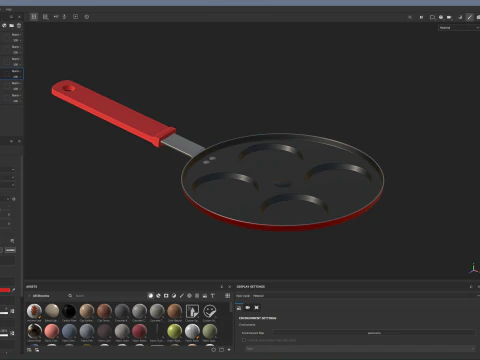Screen dimensions: 480x360
Task: Open blend mode dropdown of third layer
Action: (16, 59)
